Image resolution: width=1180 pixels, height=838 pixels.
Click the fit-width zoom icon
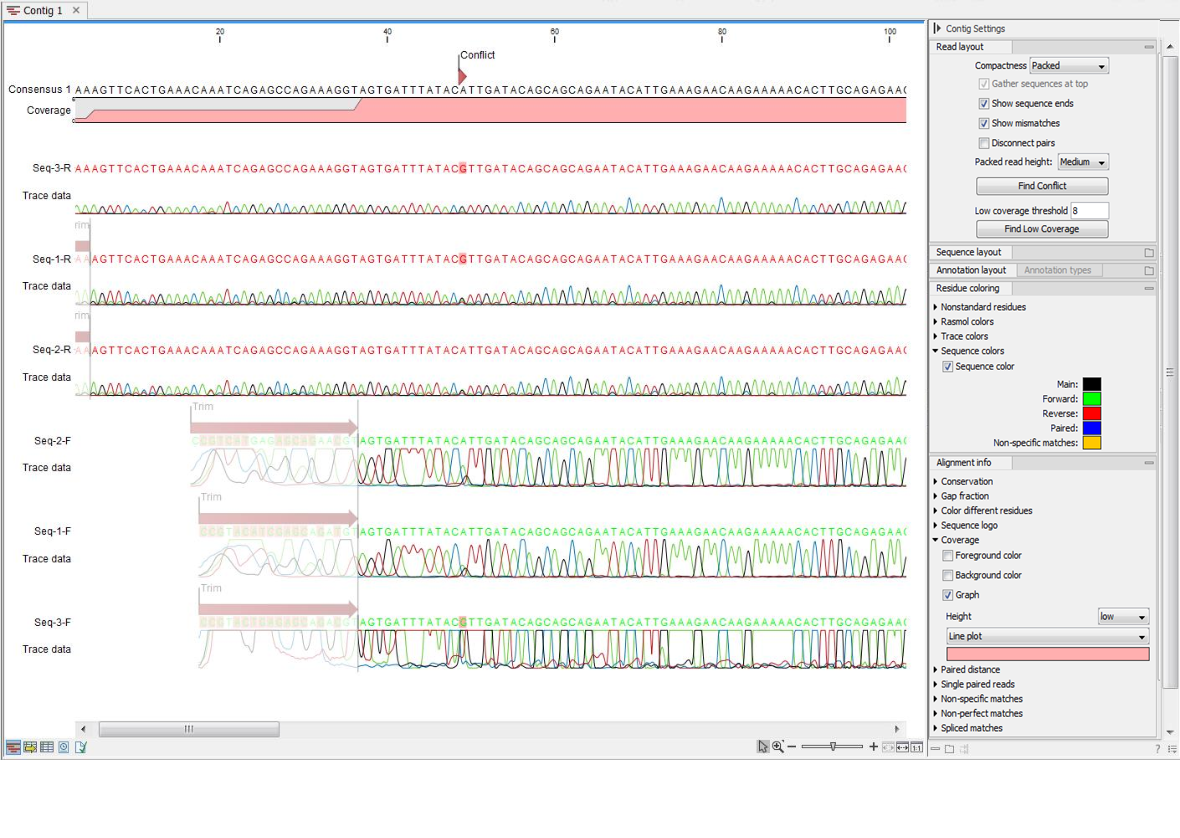903,747
